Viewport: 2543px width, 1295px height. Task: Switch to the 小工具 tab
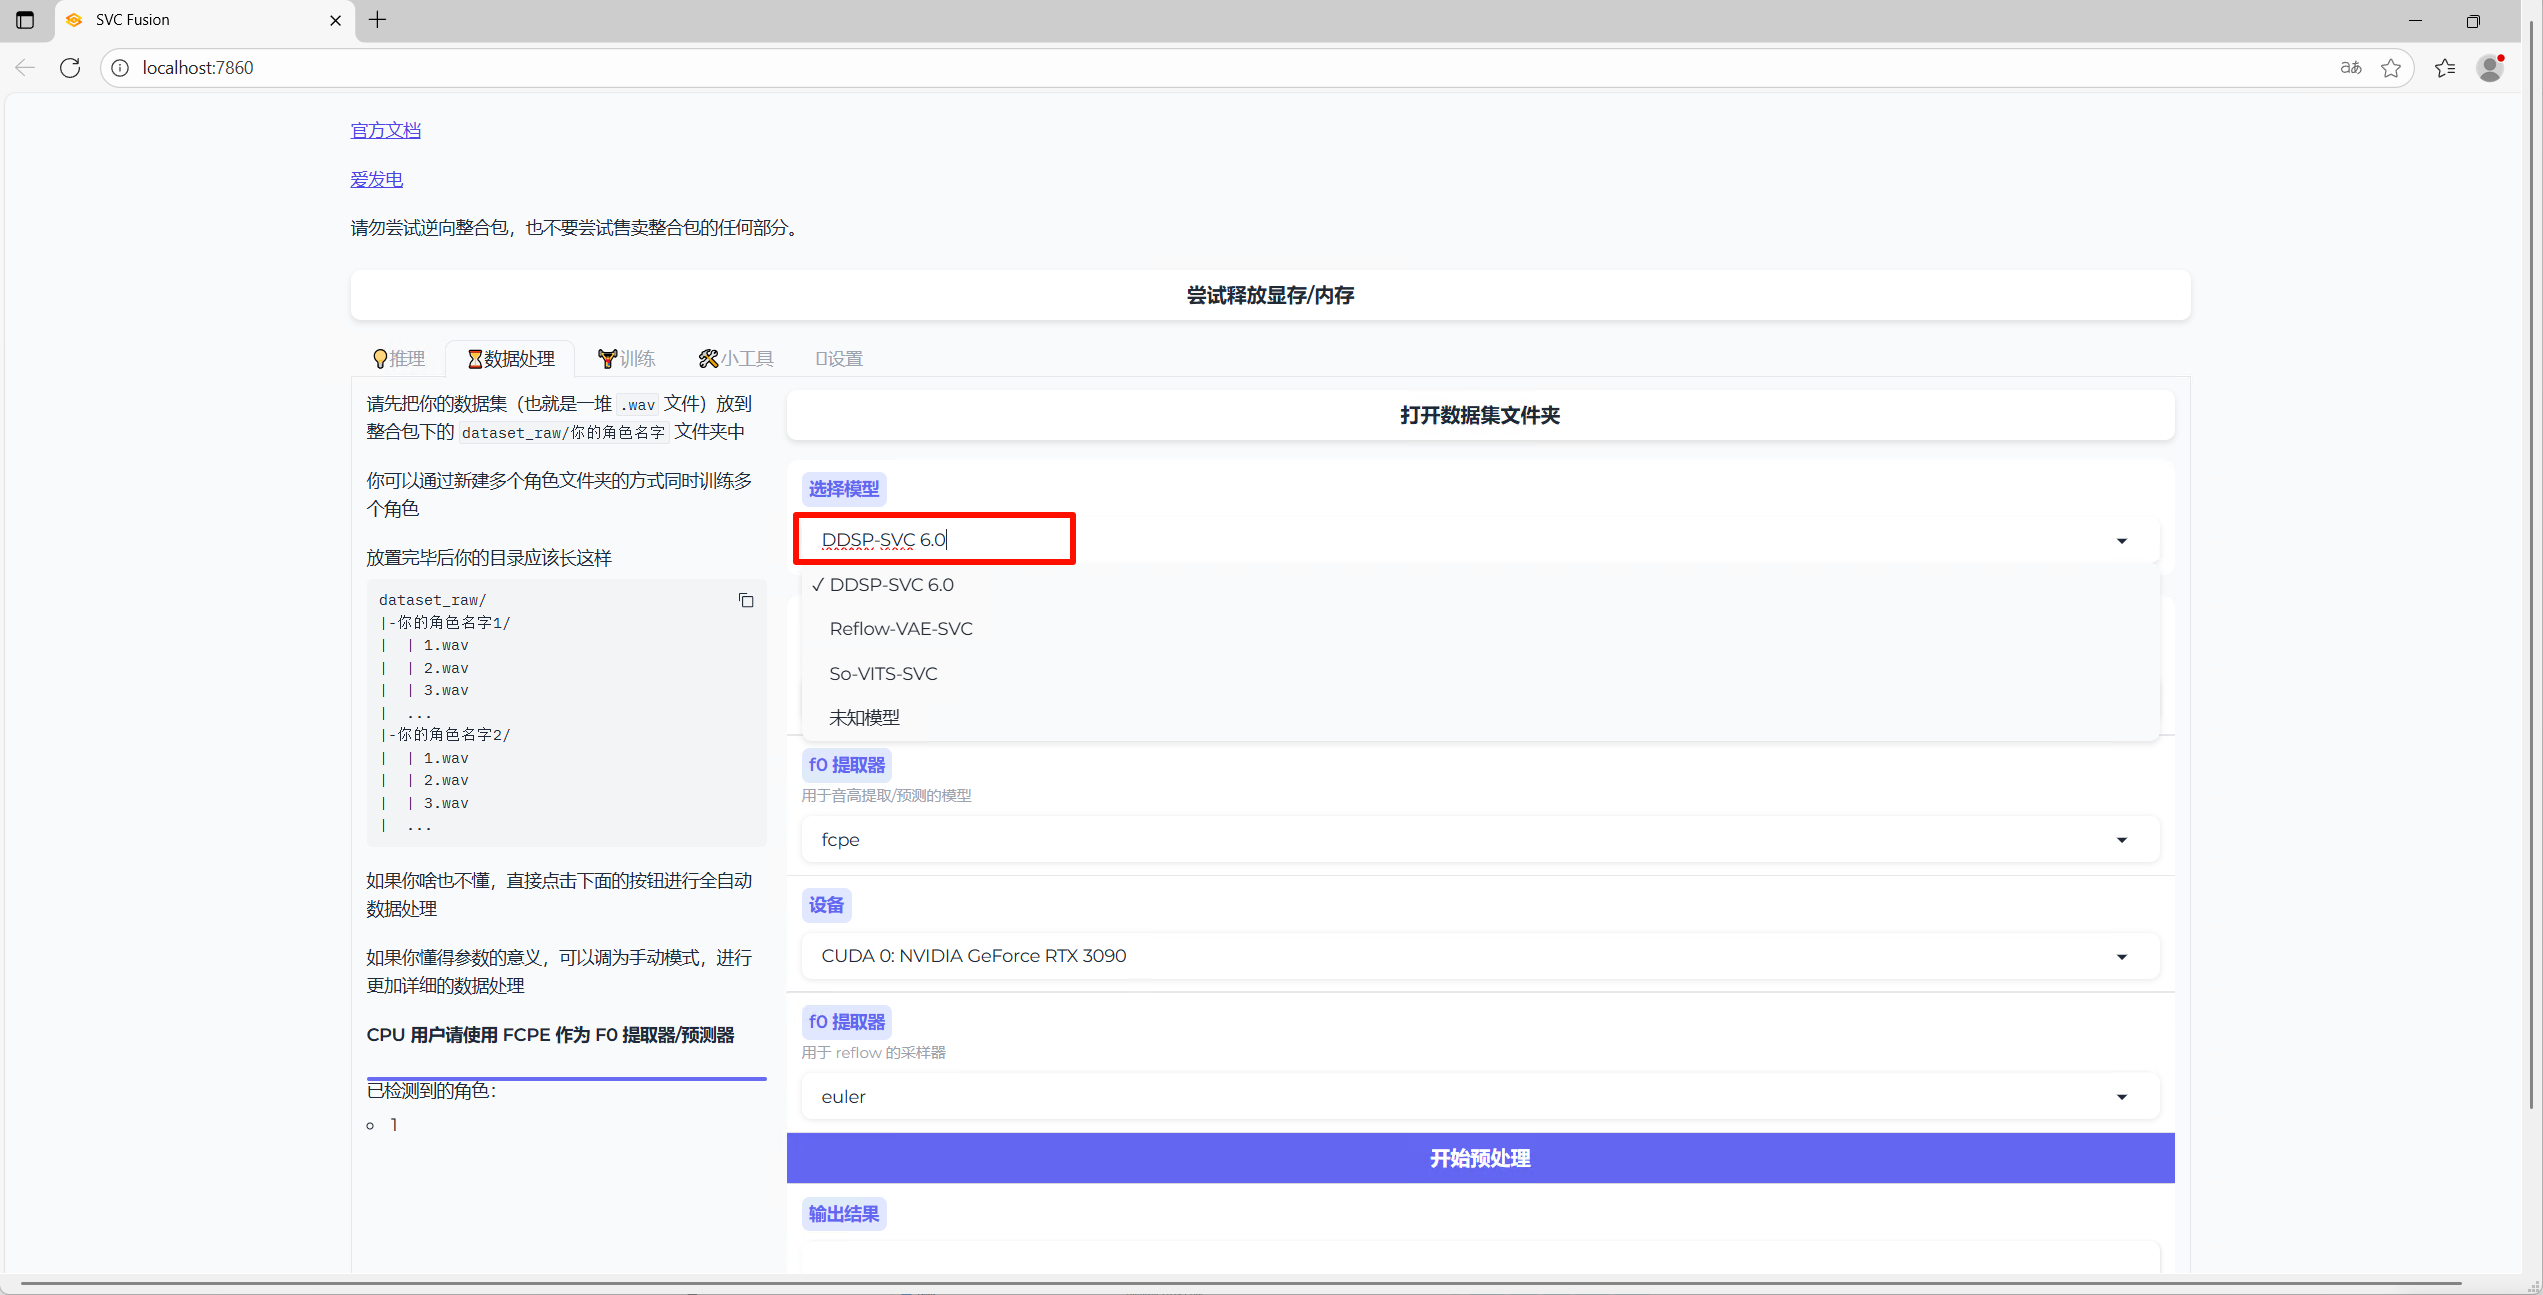736,359
